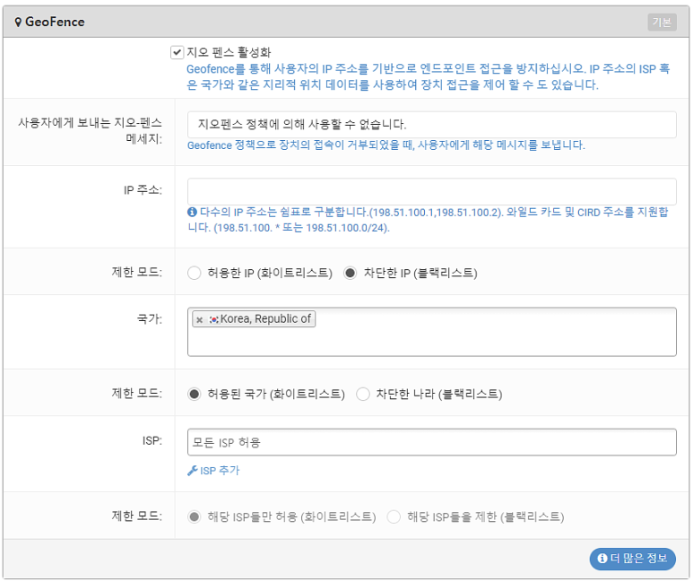Click the geofence message text field

432,124
